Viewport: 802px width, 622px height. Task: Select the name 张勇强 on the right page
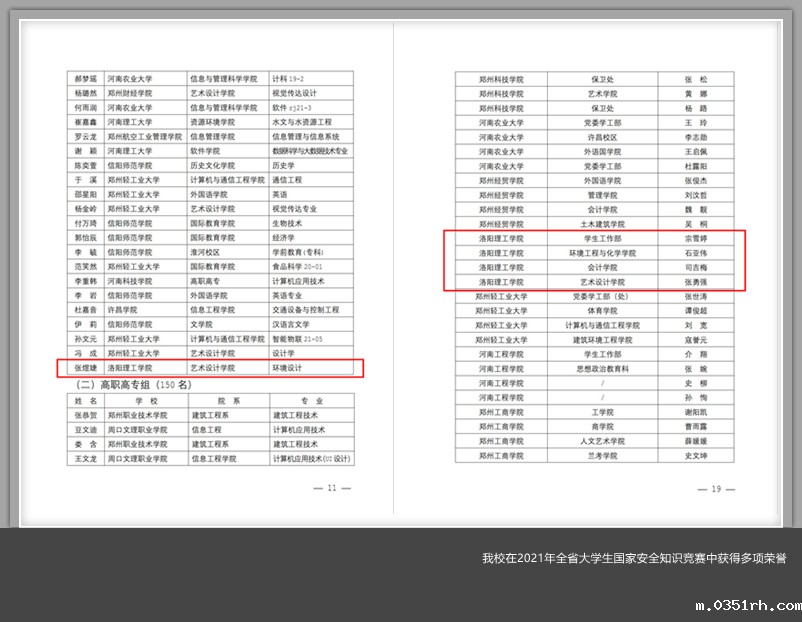tap(695, 283)
